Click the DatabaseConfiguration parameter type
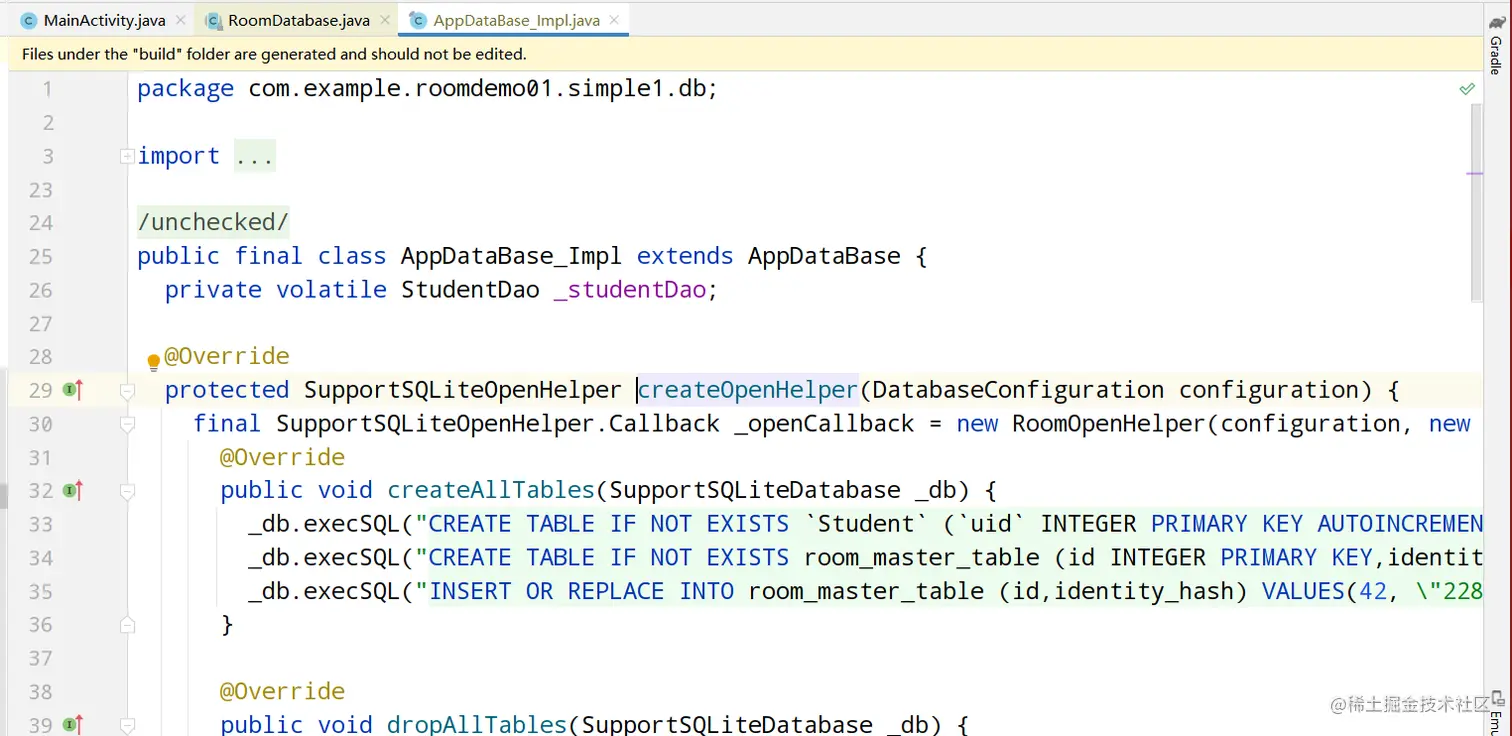Image resolution: width=1512 pixels, height=736 pixels. click(x=1018, y=390)
